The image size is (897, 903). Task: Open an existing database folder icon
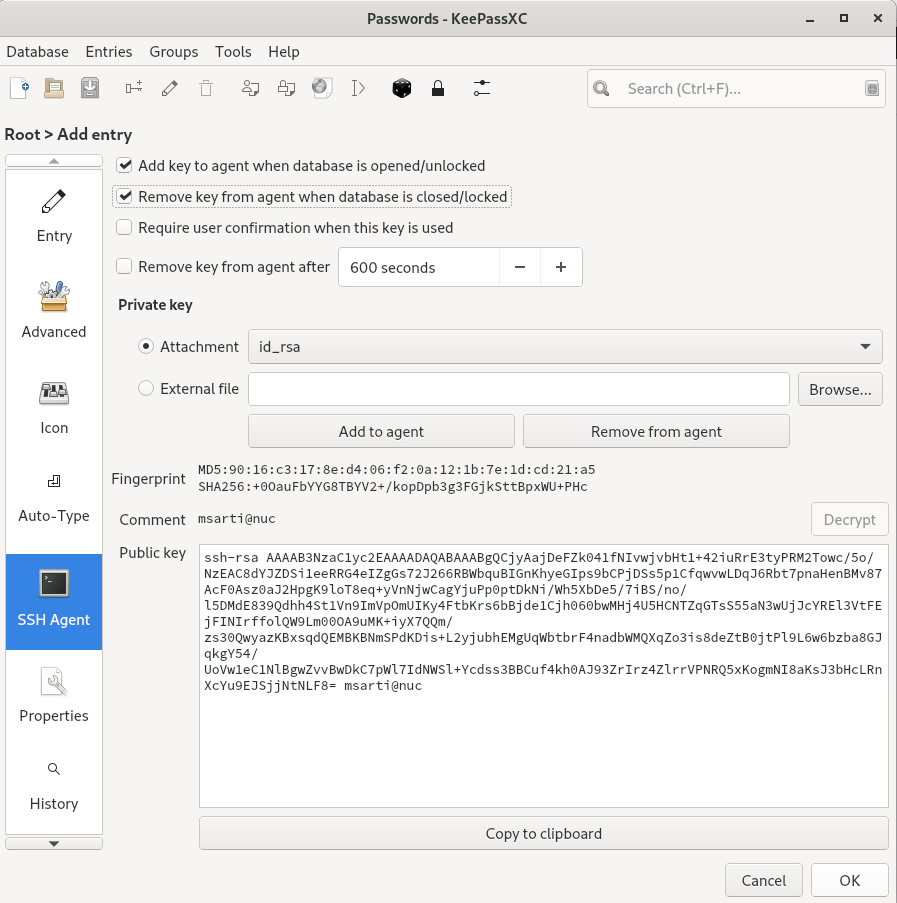click(x=54, y=89)
